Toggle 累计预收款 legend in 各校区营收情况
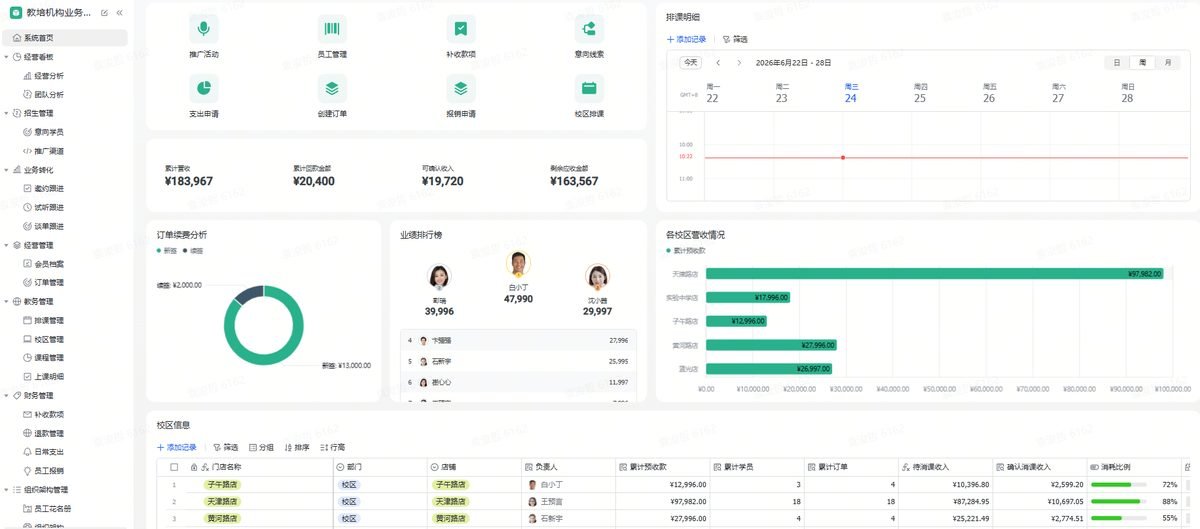 686,250
